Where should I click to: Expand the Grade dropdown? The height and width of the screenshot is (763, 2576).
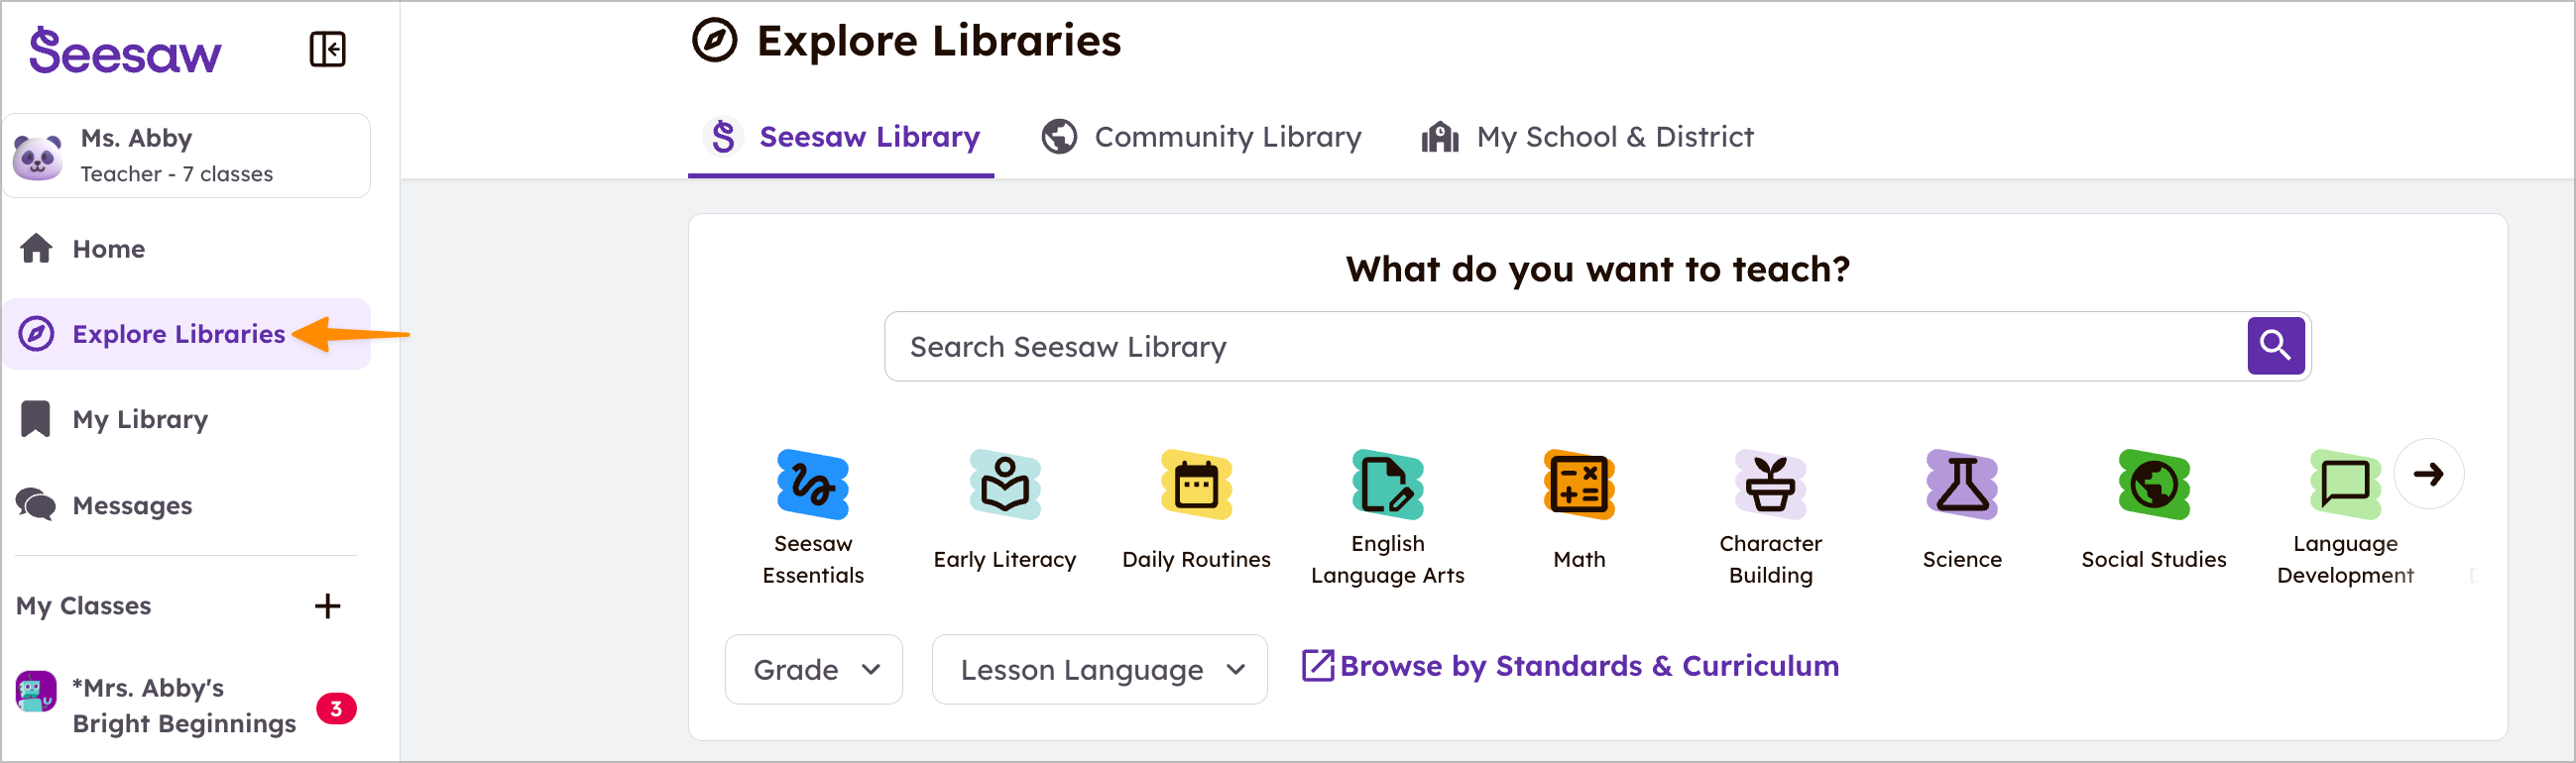pyautogui.click(x=814, y=669)
